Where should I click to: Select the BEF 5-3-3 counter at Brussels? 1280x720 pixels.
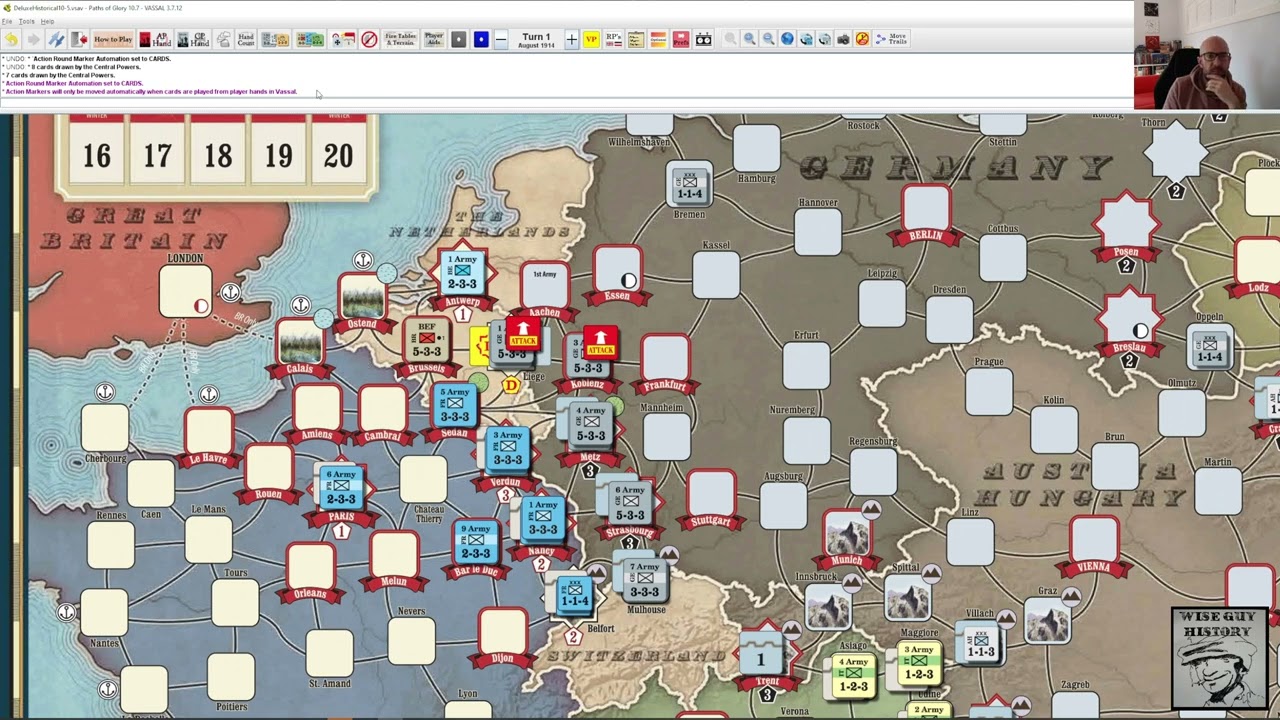[x=427, y=341]
